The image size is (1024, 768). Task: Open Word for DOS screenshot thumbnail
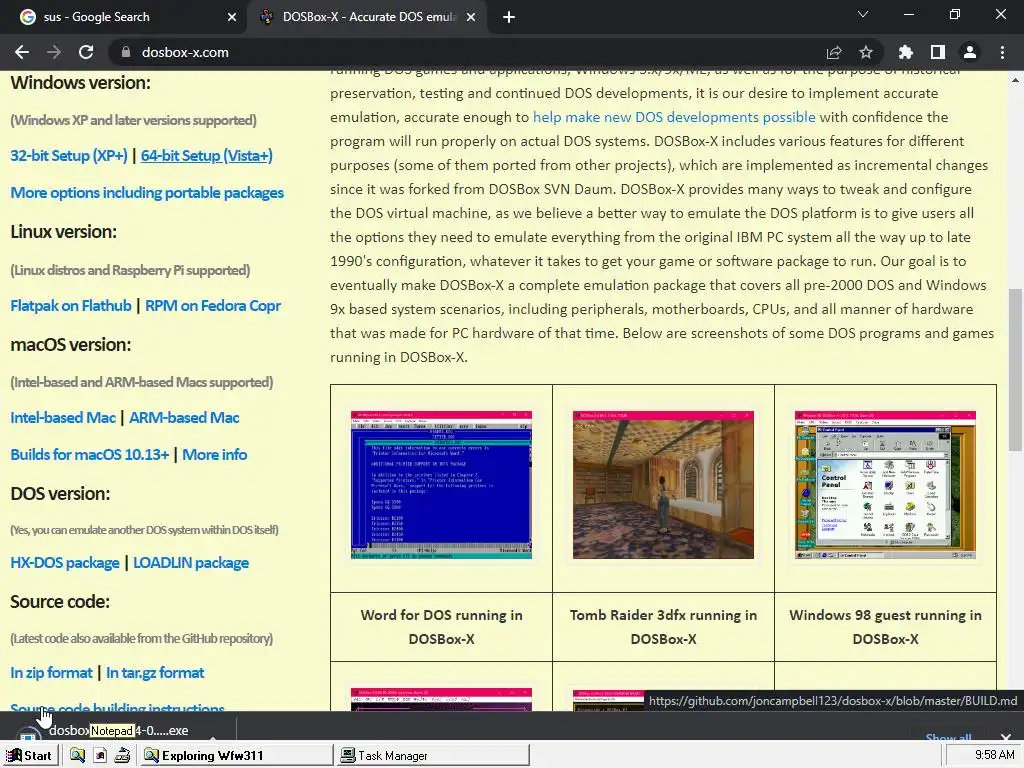coord(441,485)
